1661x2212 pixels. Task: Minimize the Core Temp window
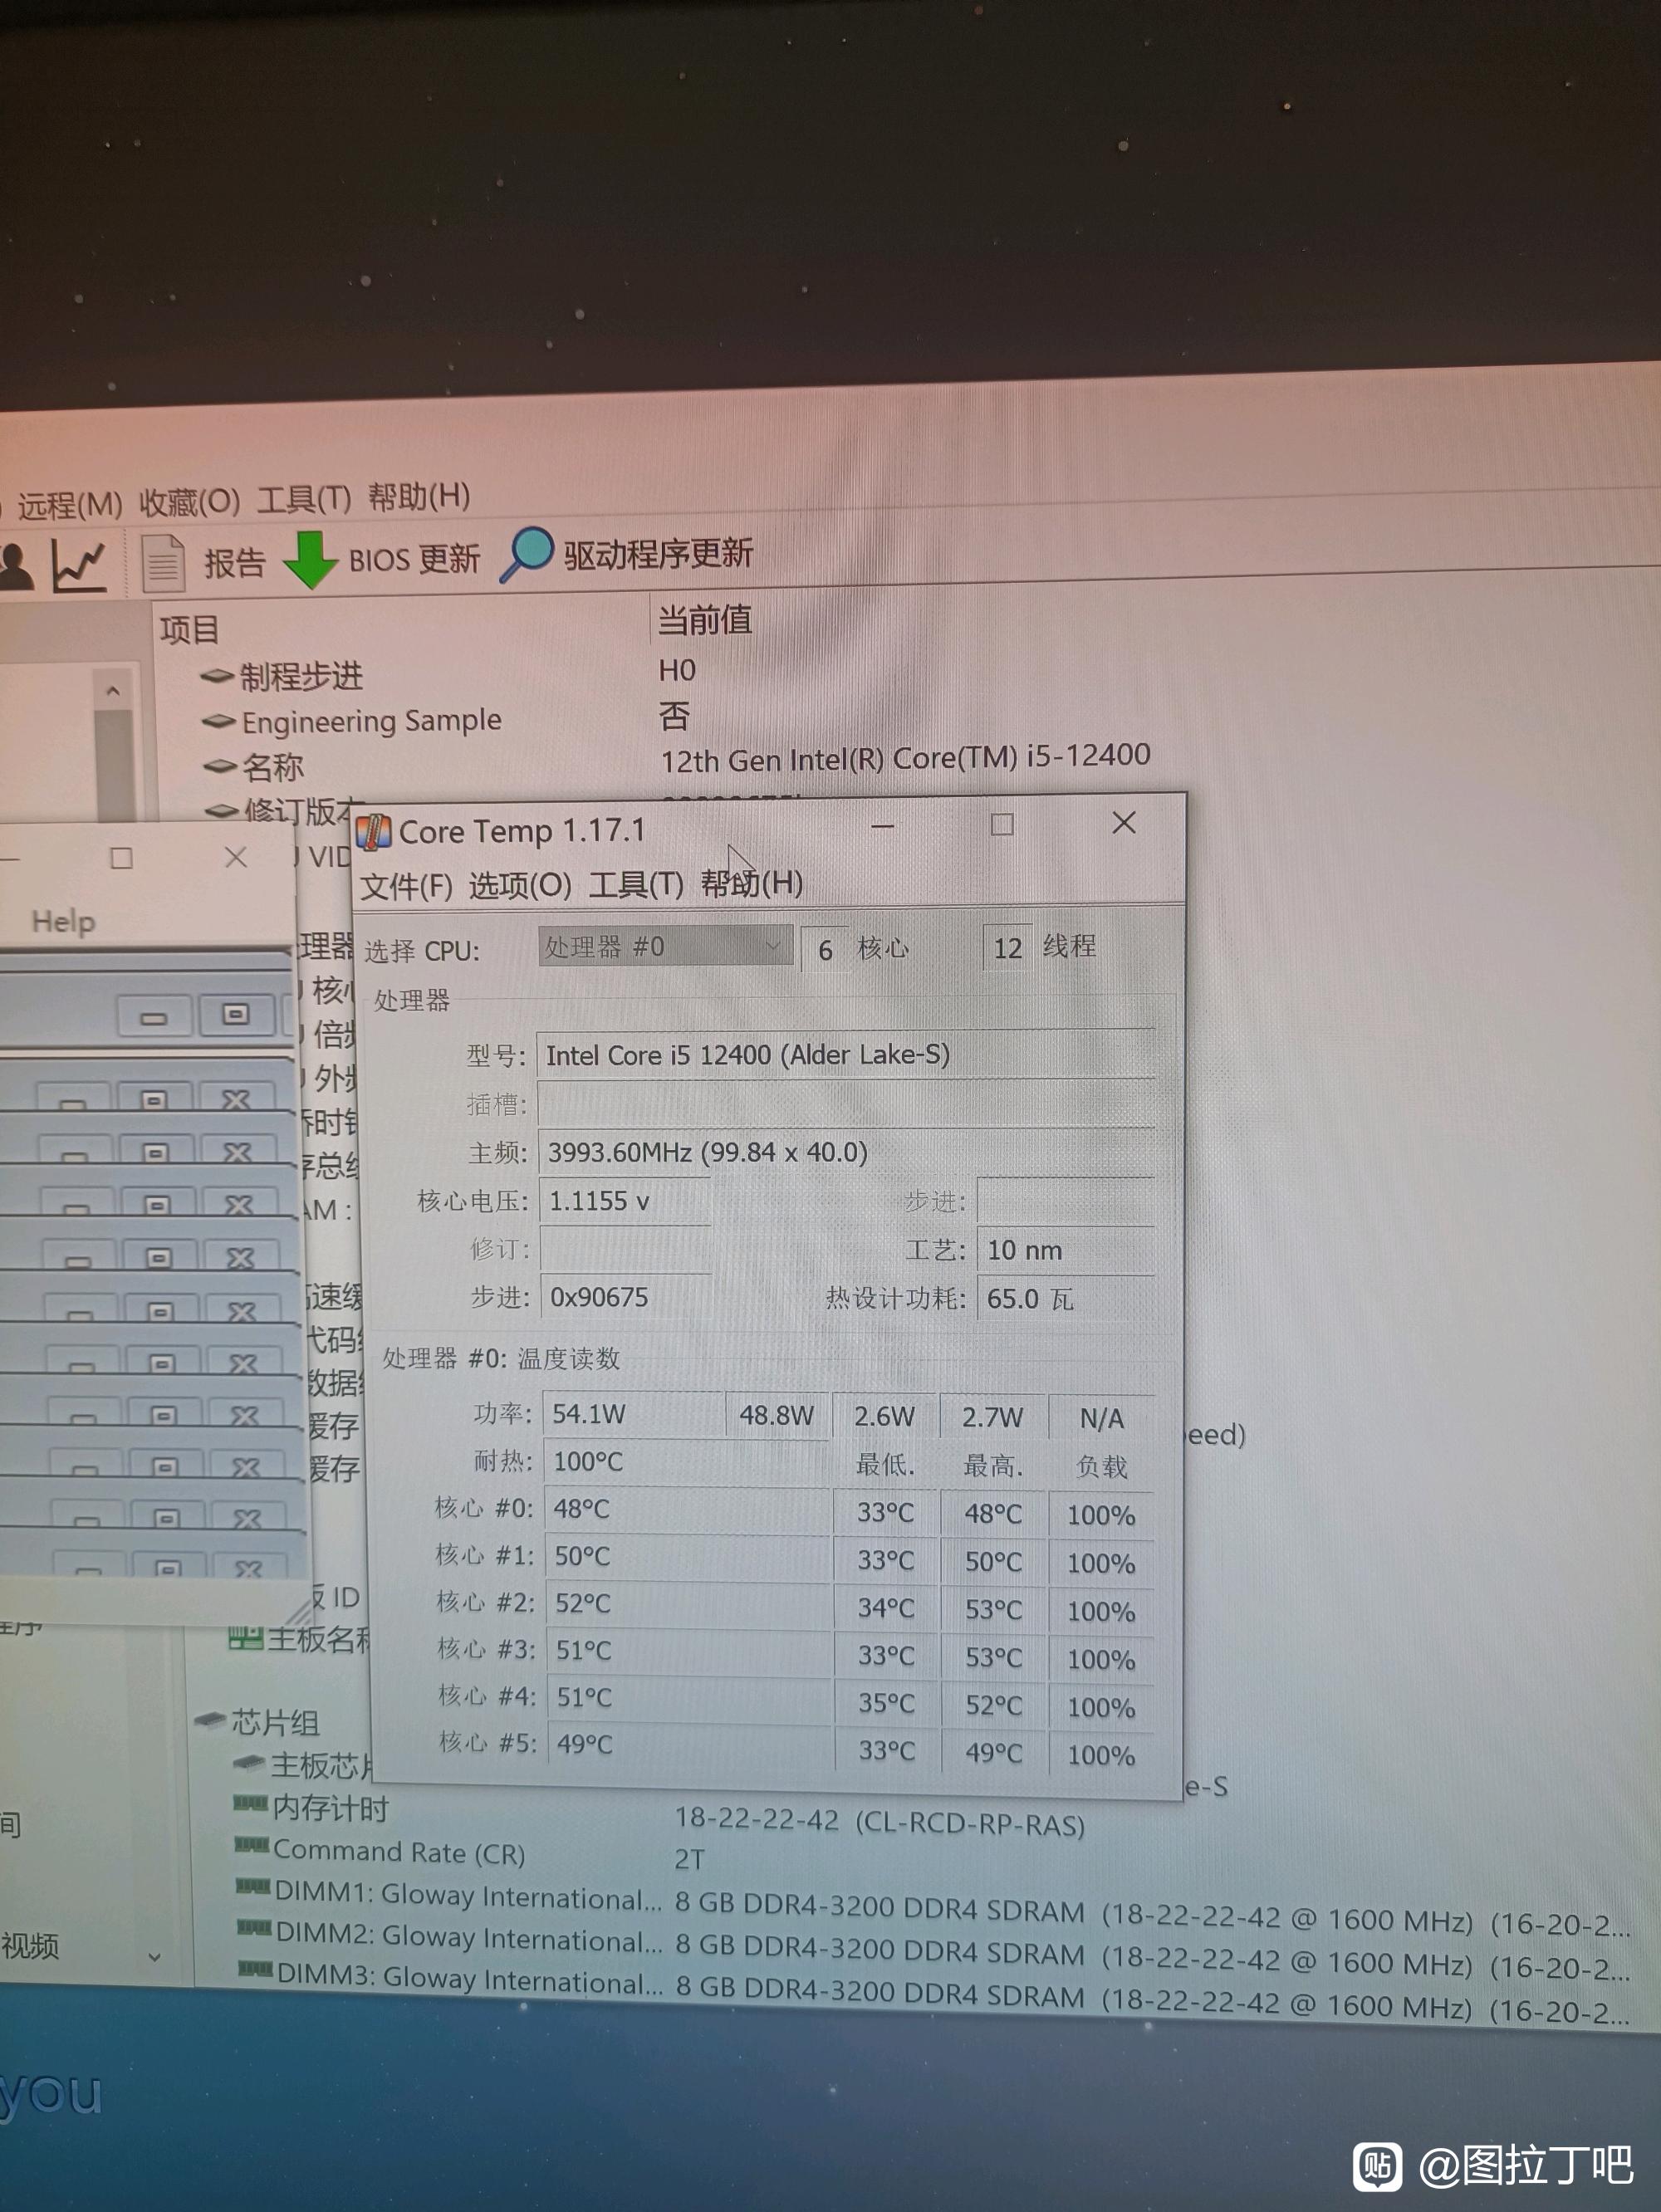(882, 826)
